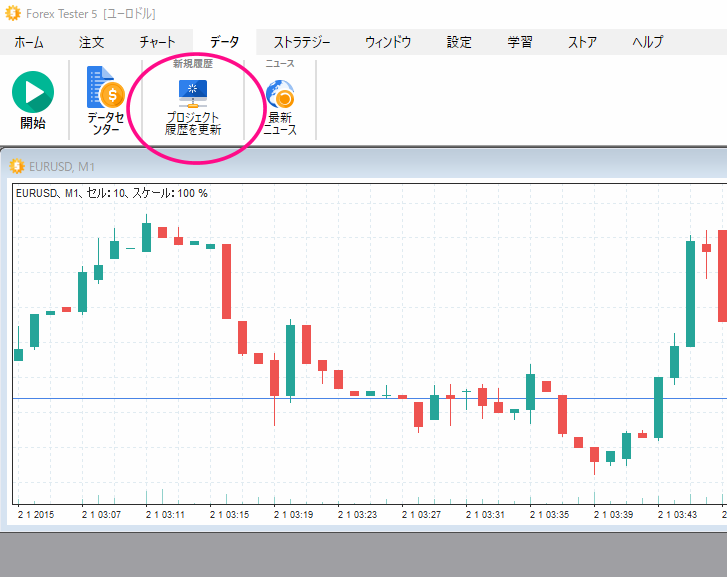Image resolution: width=727 pixels, height=577 pixels.
Task: Click the time label '2 1 03:11'
Action: (166, 514)
